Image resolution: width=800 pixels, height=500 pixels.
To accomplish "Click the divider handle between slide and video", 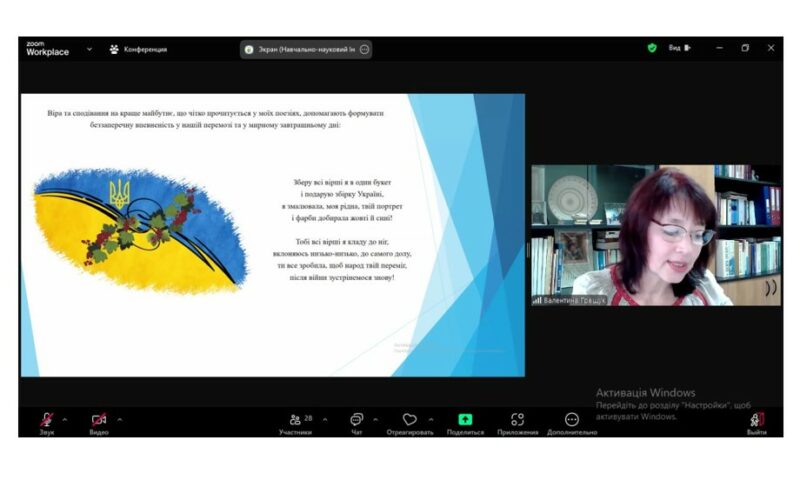I will (527, 250).
